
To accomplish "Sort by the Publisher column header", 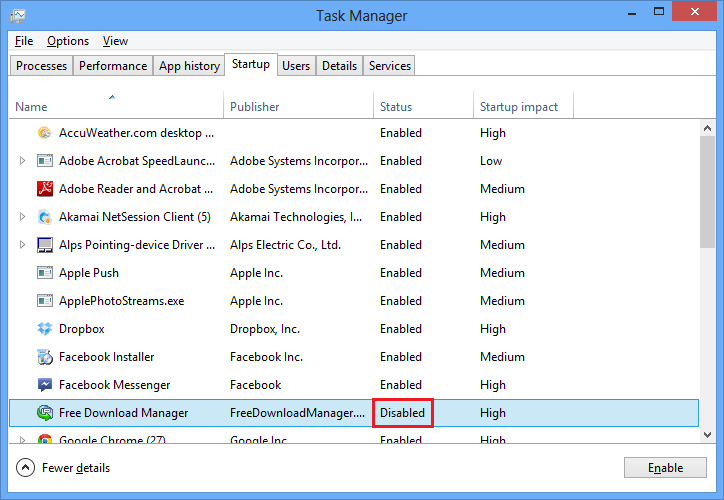I will click(x=298, y=106).
